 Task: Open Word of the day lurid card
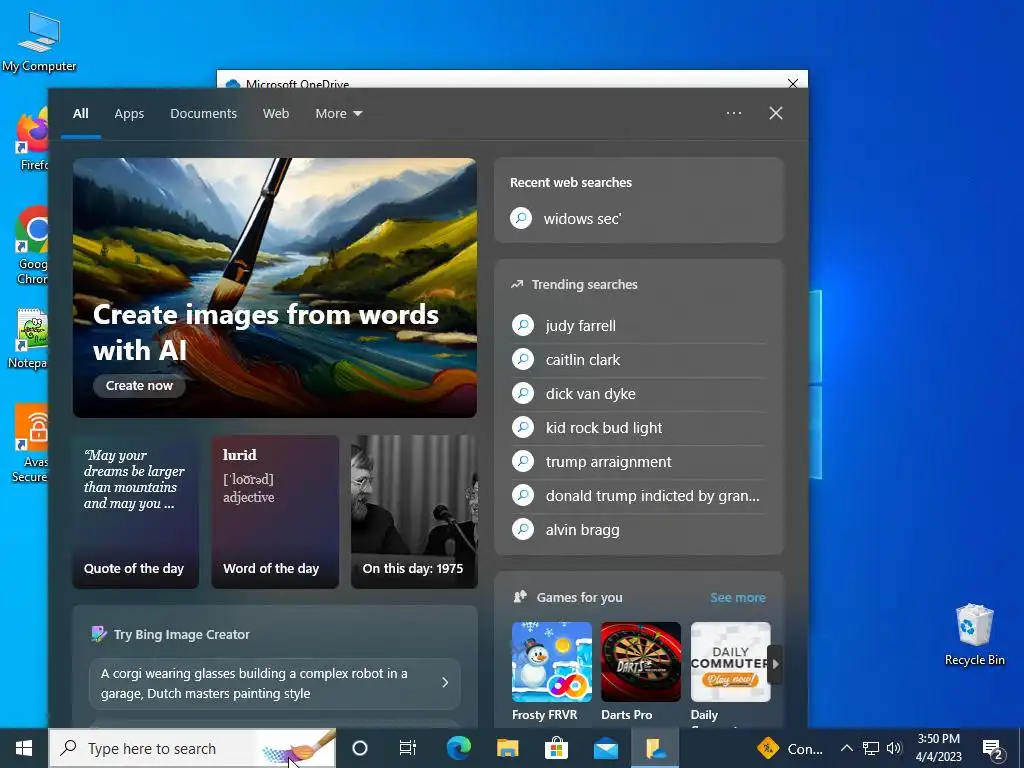[x=275, y=512]
